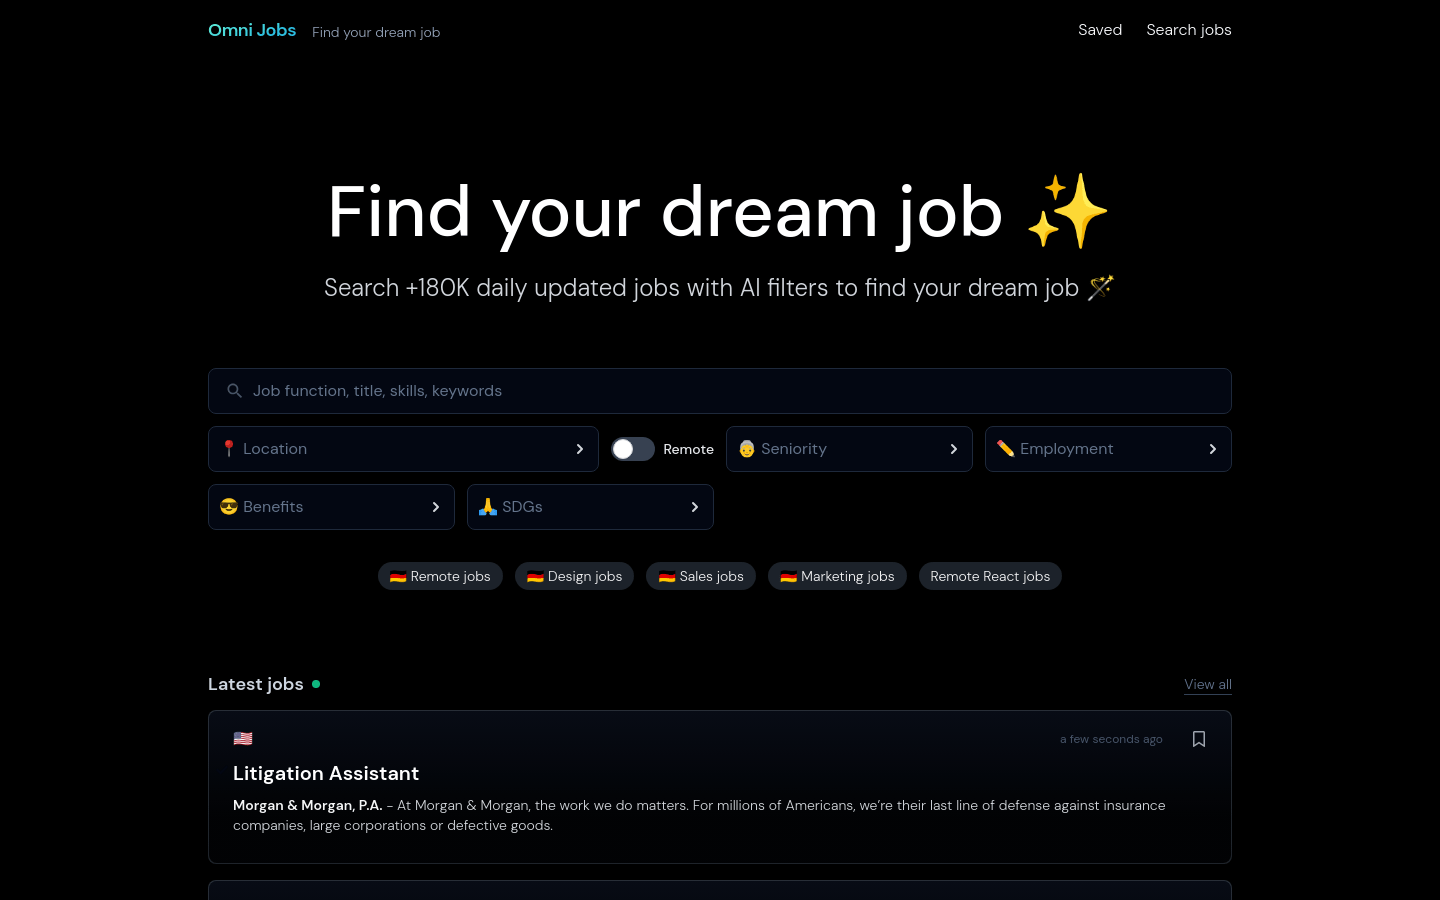Click the location pin icon on Location filter

pyautogui.click(x=229, y=449)
